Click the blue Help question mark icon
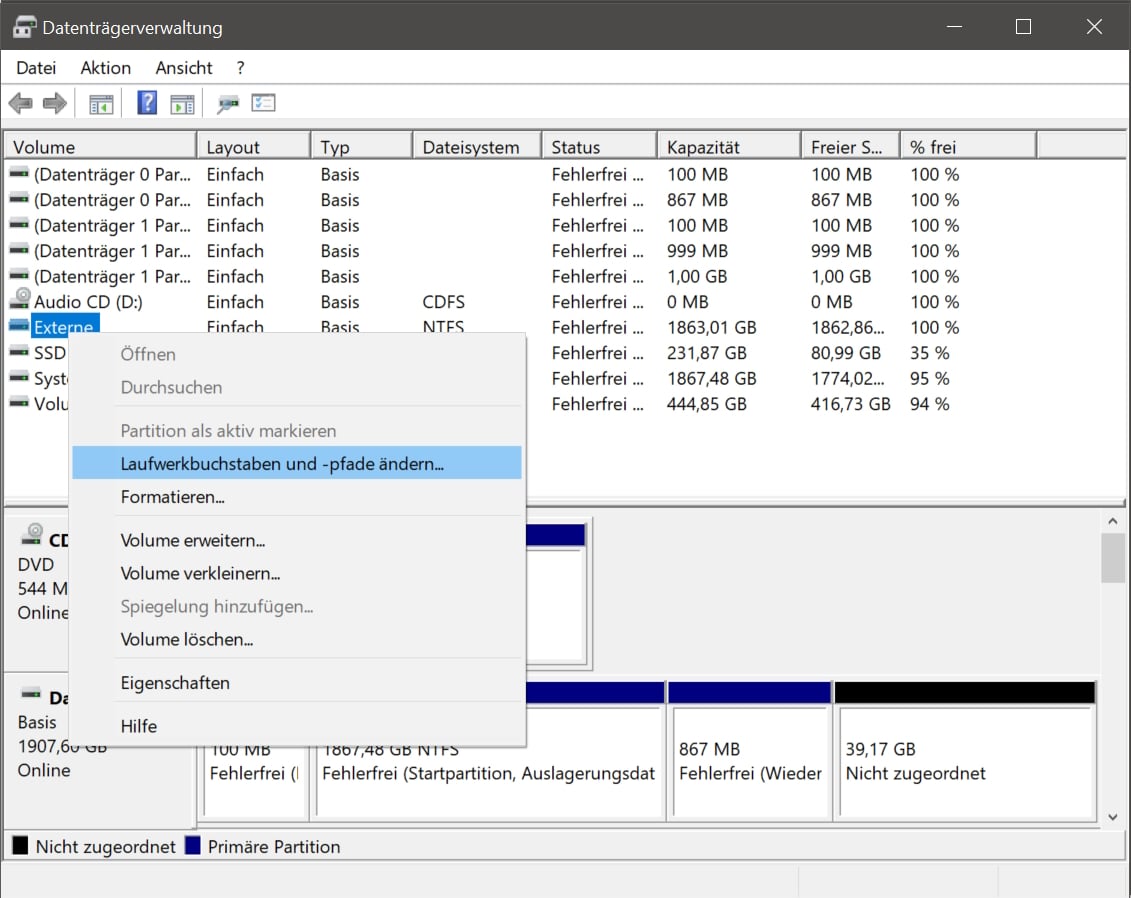Screen dimensions: 1131x898 coord(147,102)
